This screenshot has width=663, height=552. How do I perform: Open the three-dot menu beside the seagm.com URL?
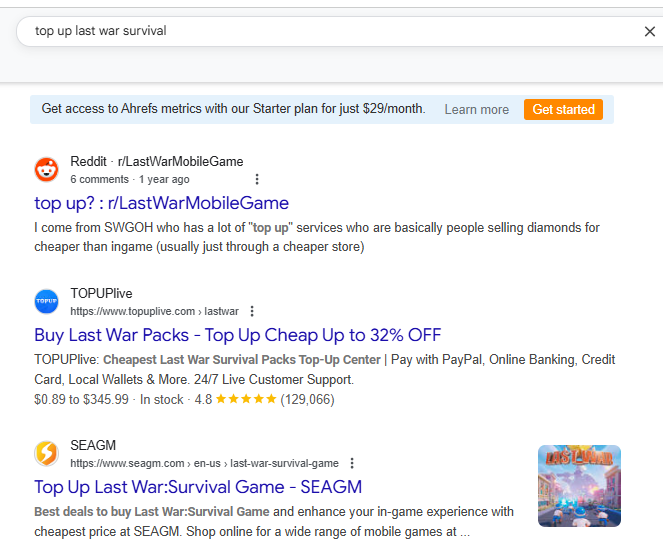point(352,463)
